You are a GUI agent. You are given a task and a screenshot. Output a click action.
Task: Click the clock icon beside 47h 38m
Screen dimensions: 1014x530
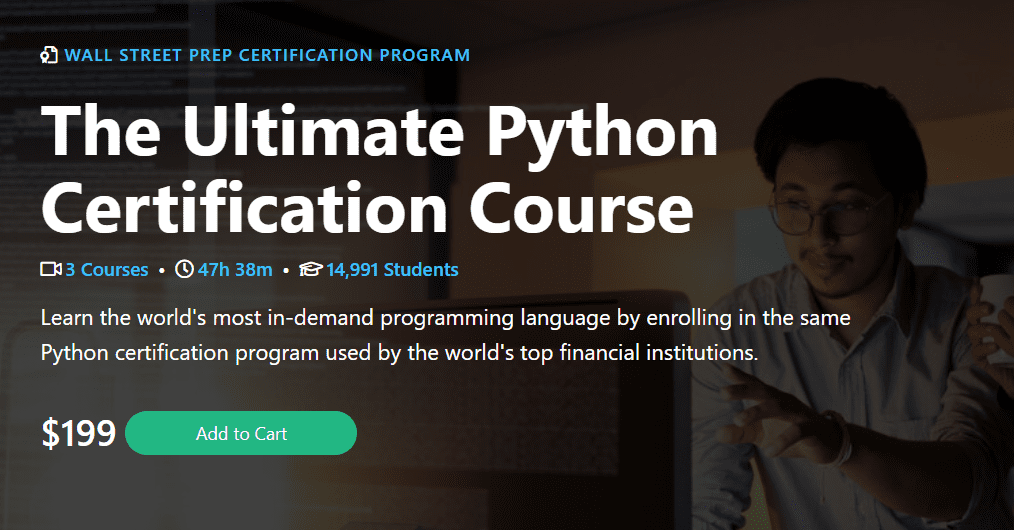pyautogui.click(x=184, y=269)
